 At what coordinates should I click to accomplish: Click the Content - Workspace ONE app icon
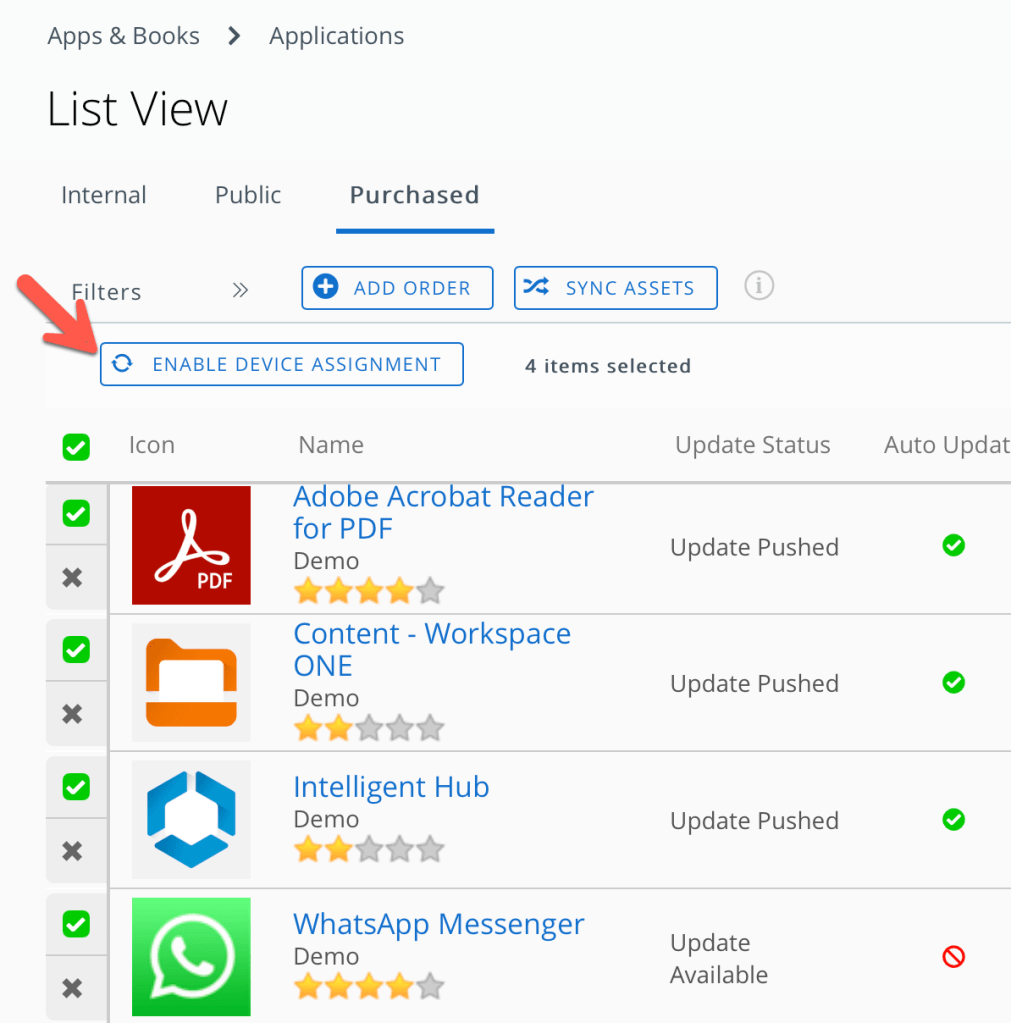[191, 682]
